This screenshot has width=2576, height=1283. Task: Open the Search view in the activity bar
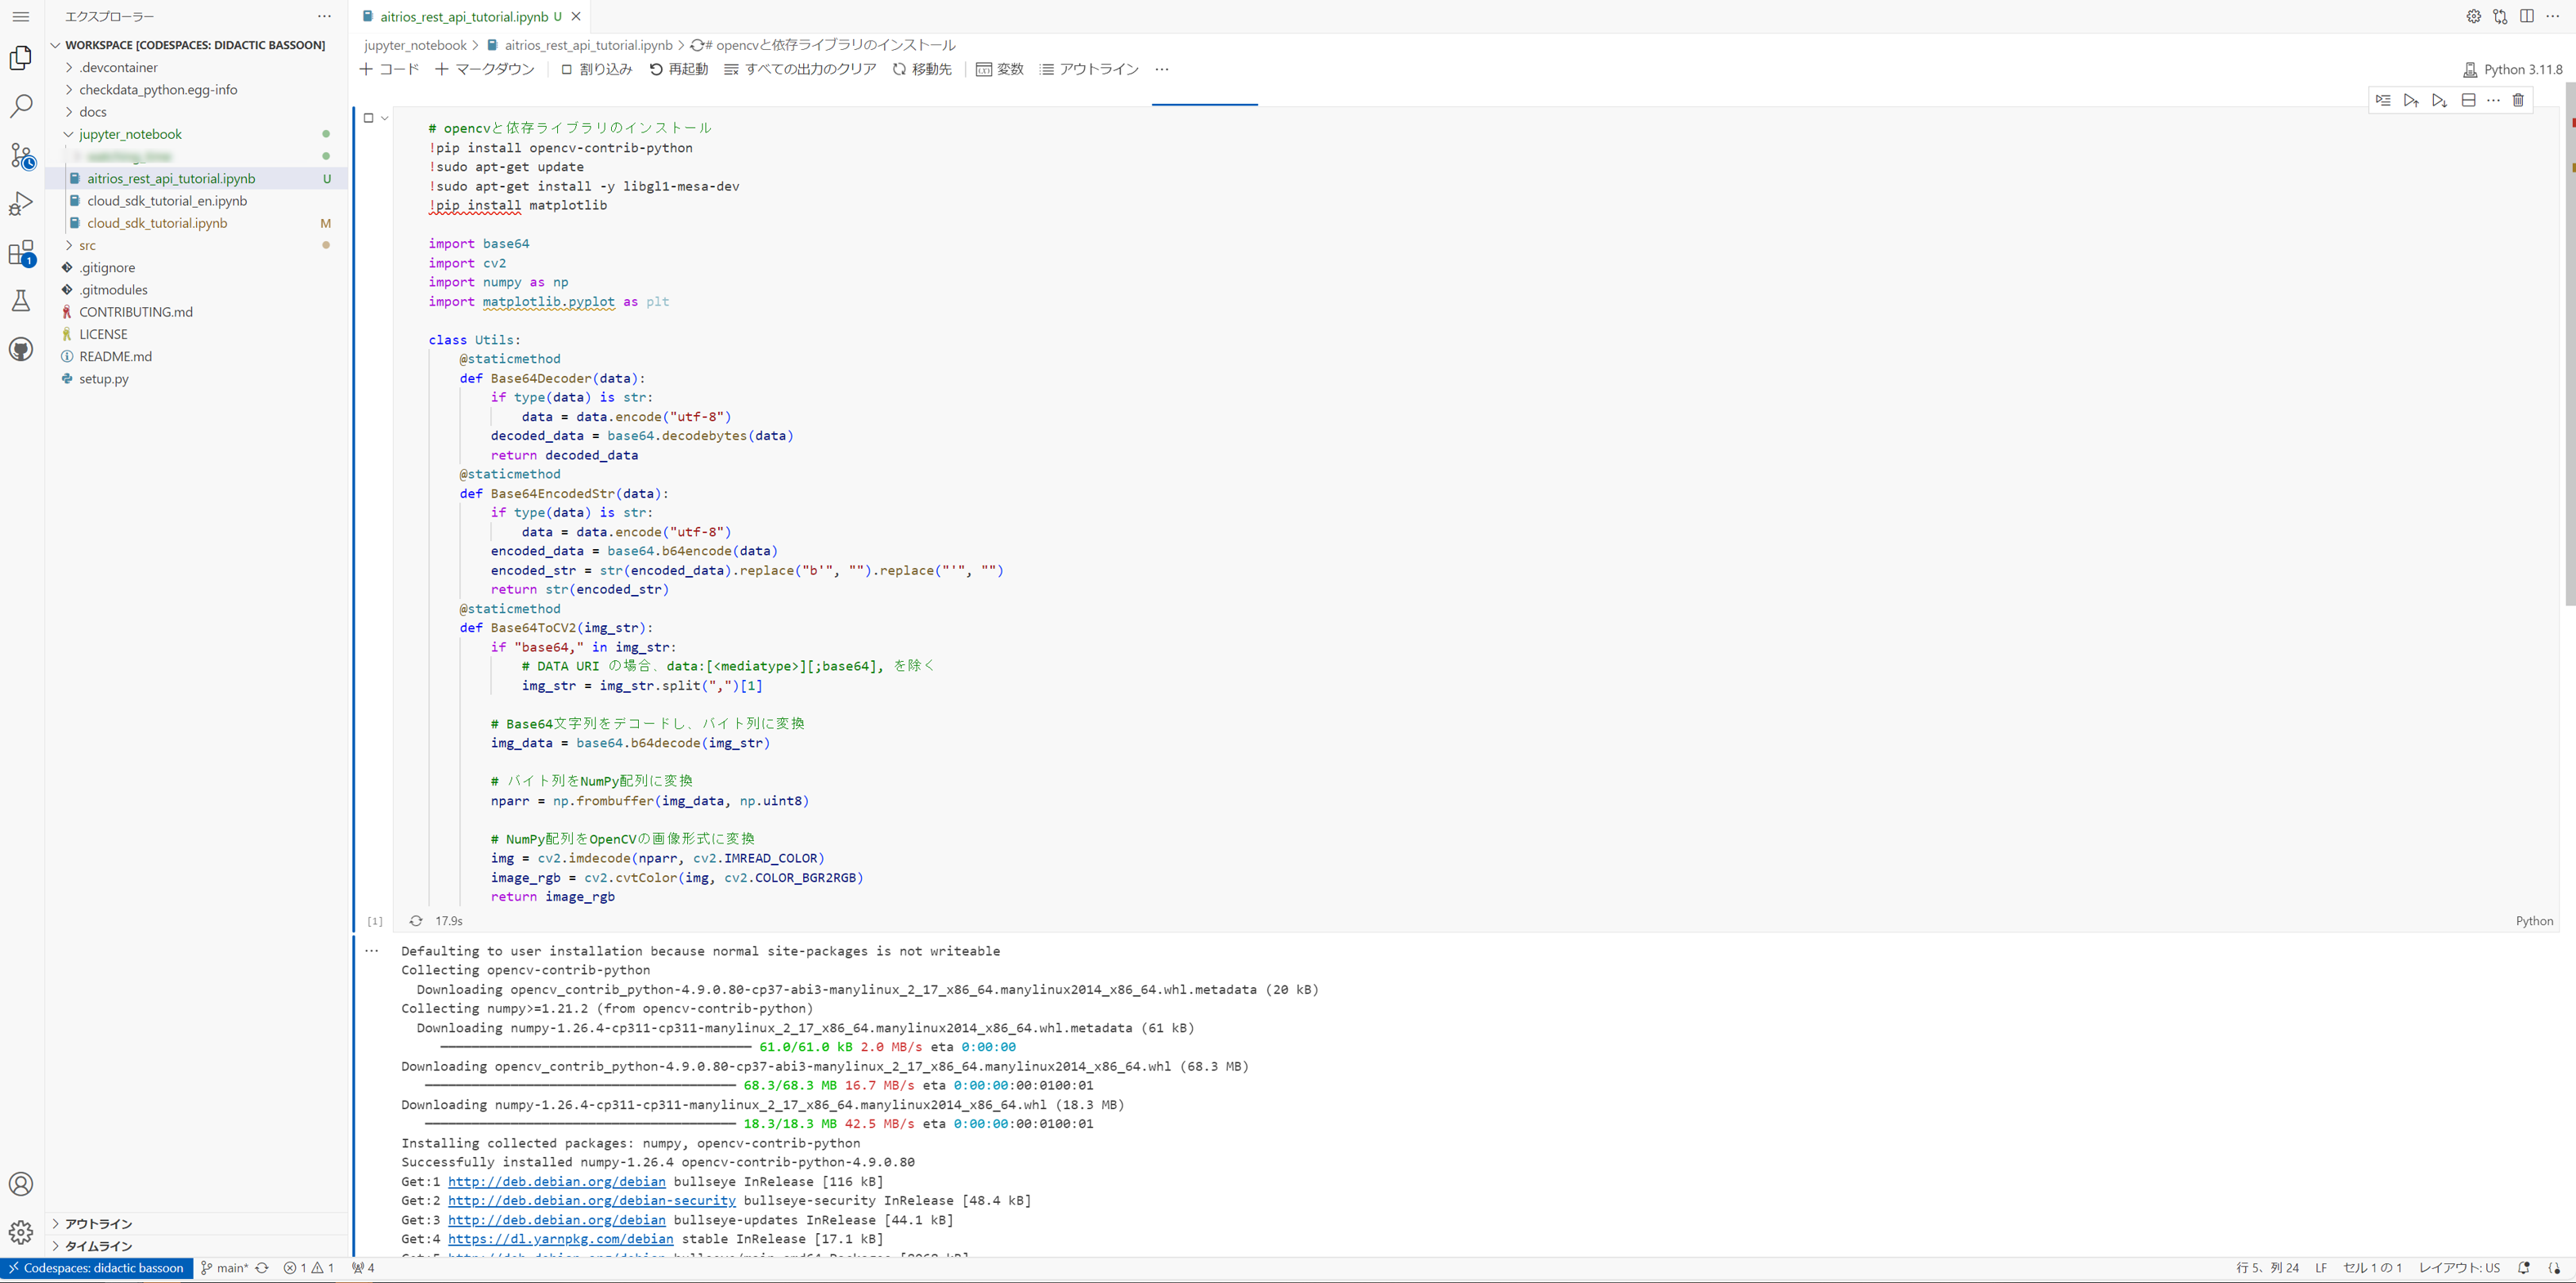21,105
